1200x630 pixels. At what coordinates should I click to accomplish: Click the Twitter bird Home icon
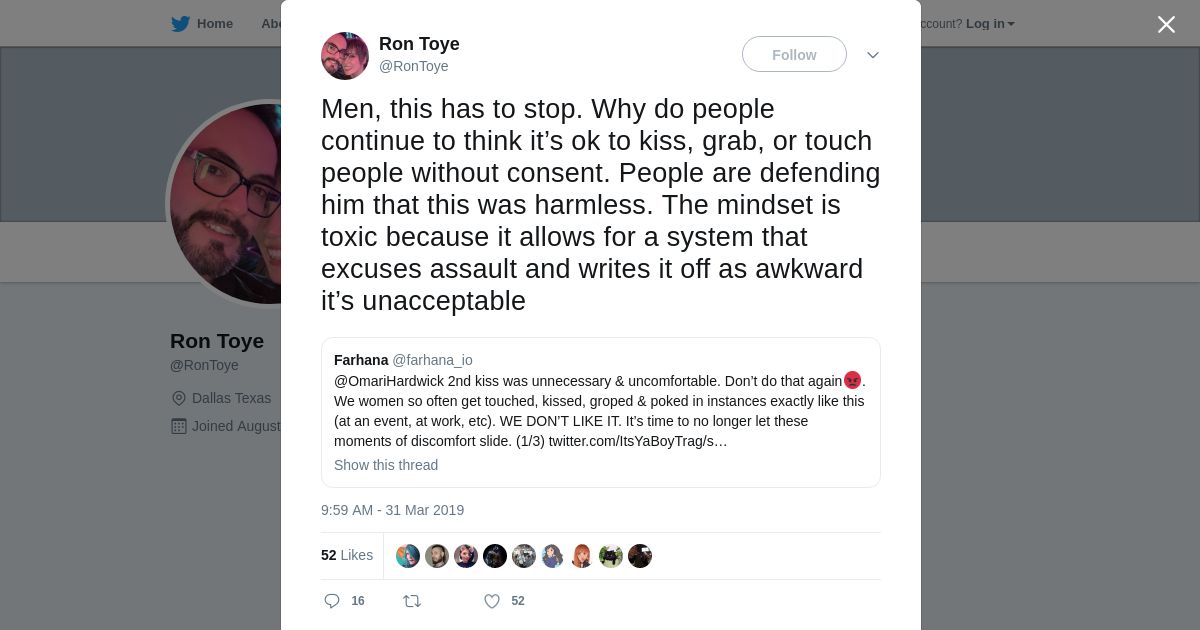(180, 24)
